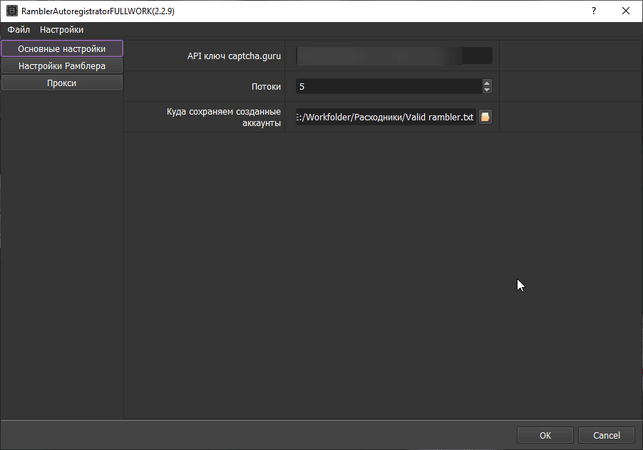This screenshot has width=643, height=450.
Task: Click the Valid rambler.txt save path field
Action: pos(385,117)
